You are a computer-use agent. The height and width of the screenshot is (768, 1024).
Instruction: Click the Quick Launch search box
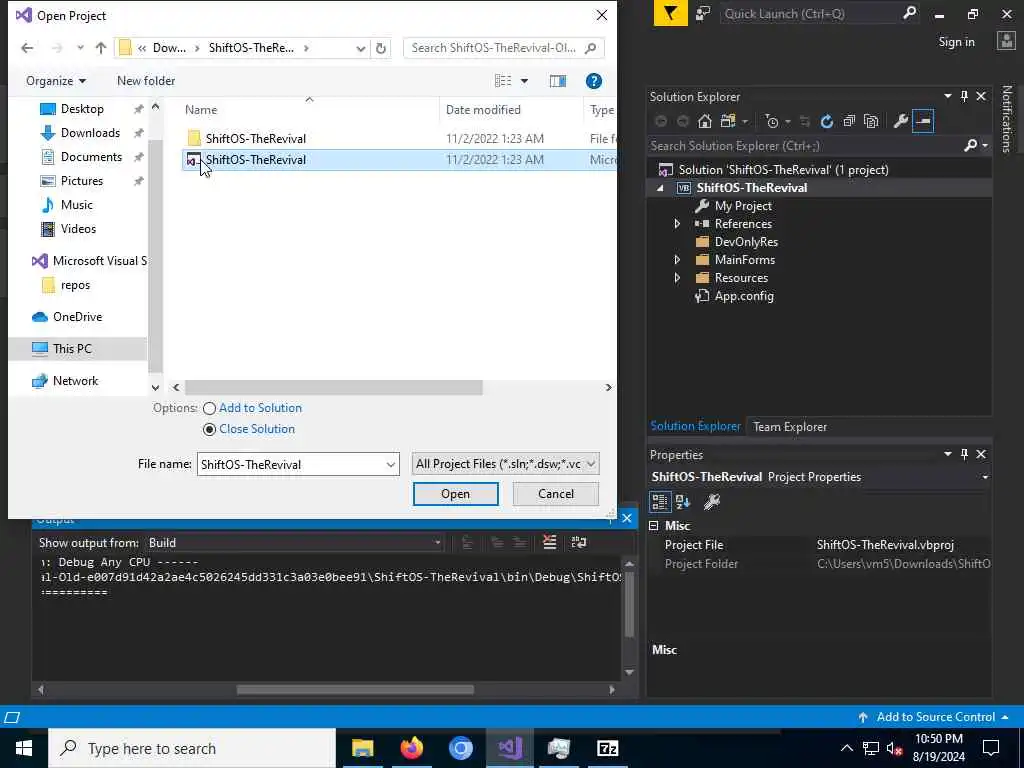820,14
